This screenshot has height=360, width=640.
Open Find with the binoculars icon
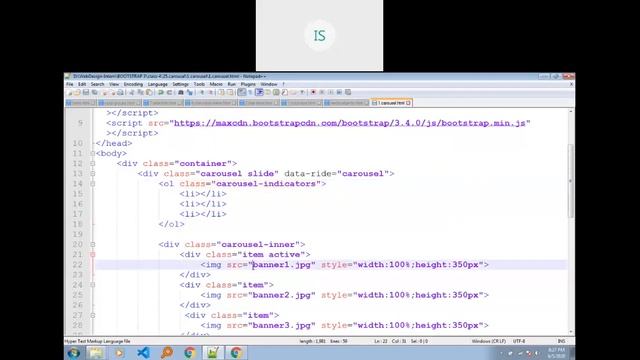coord(180,93)
